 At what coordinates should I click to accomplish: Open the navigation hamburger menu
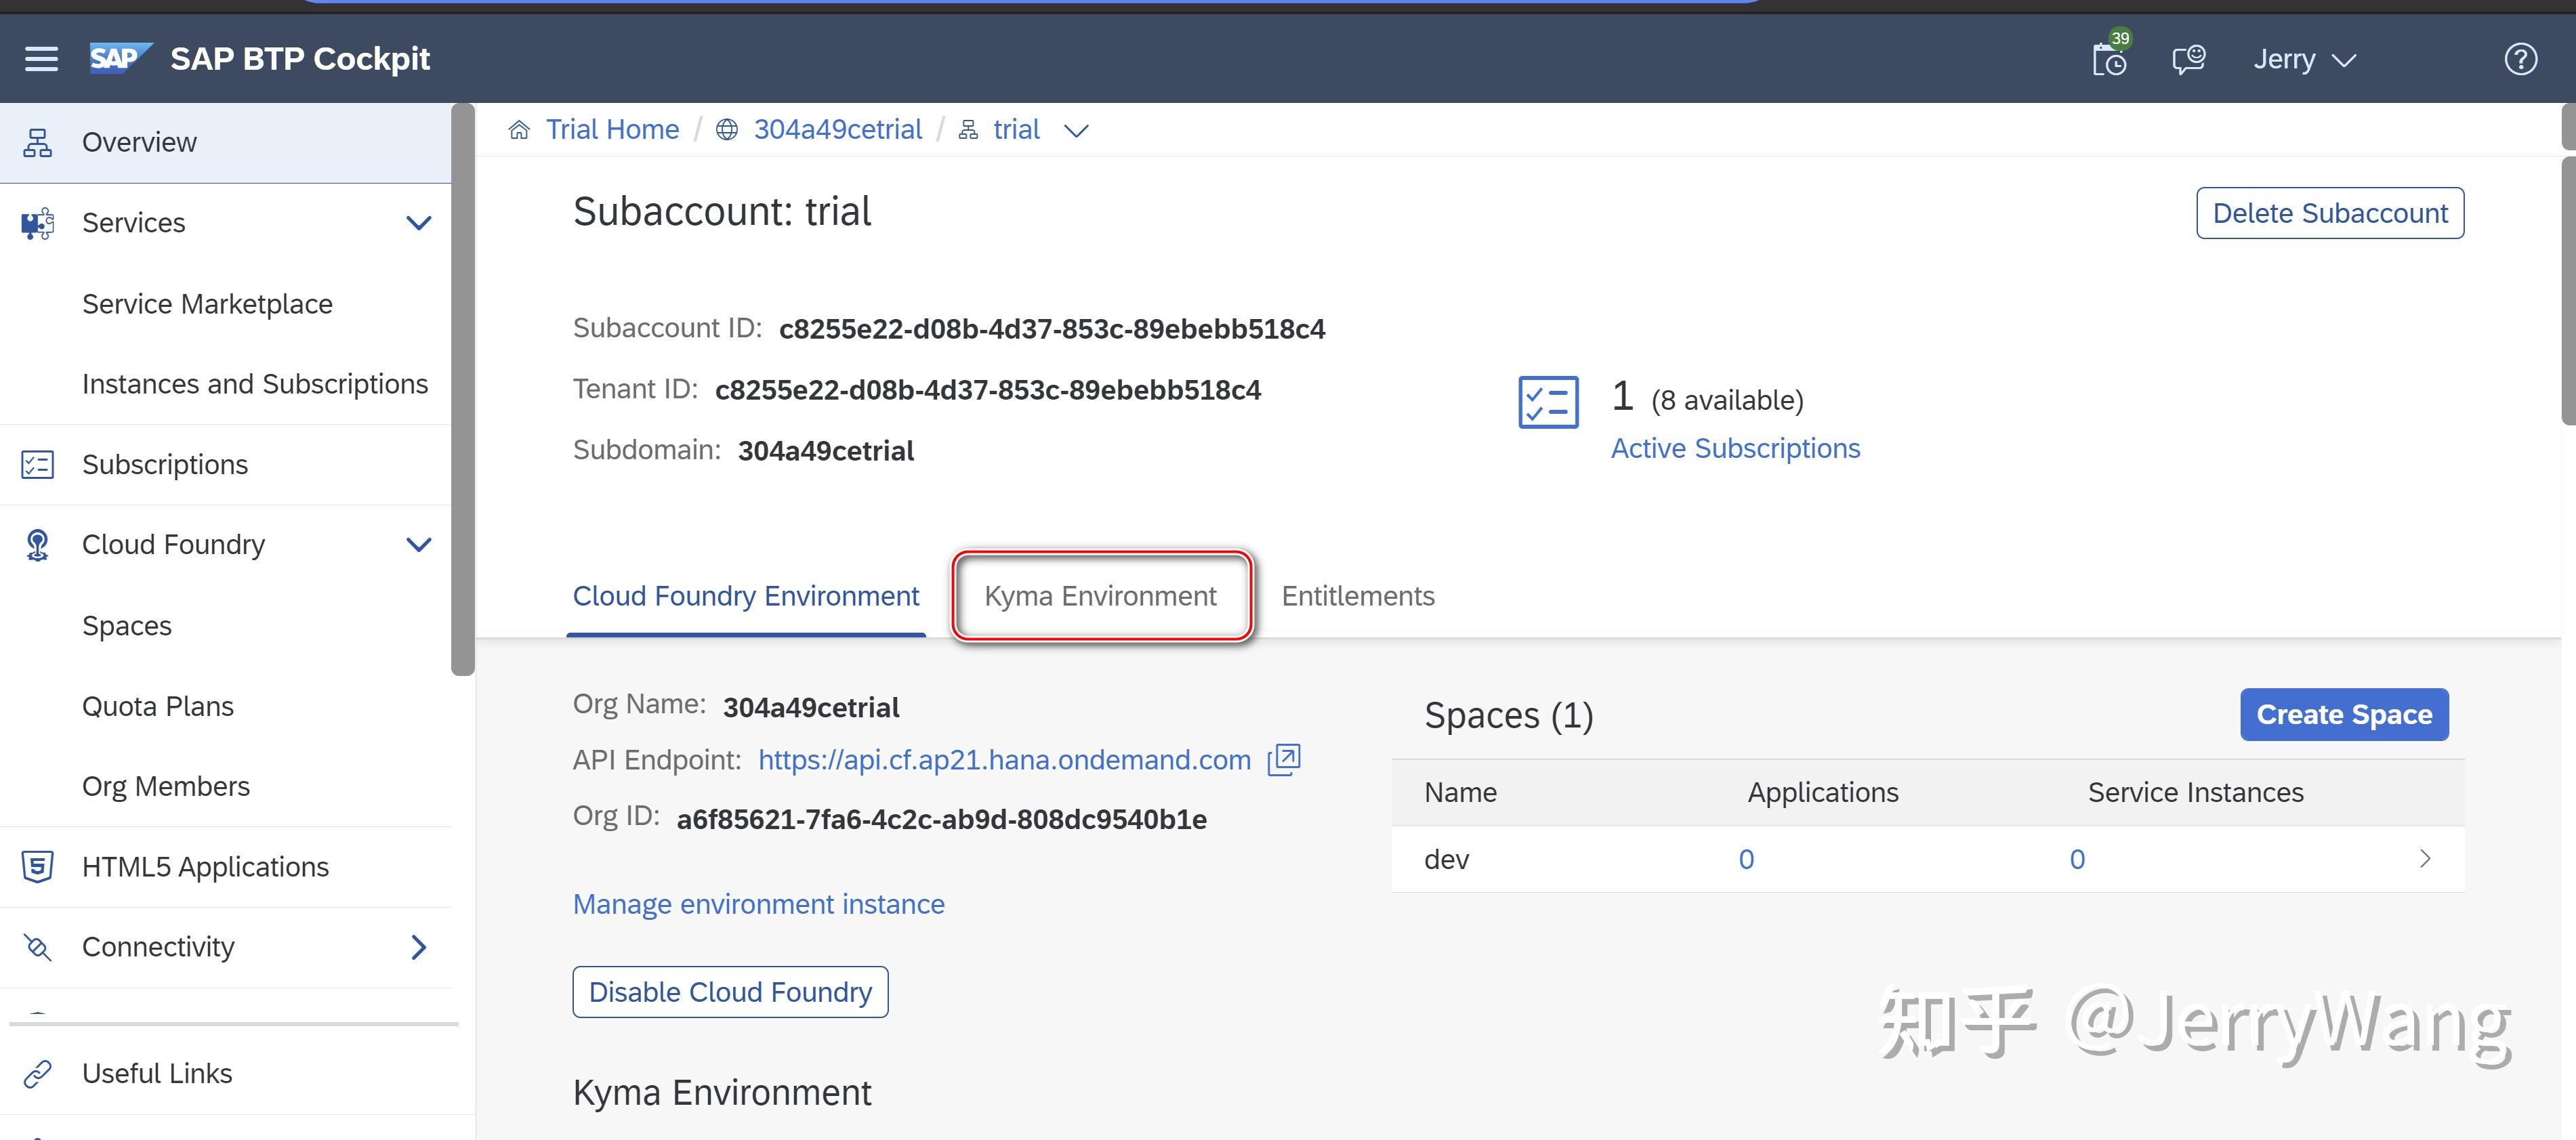[41, 58]
